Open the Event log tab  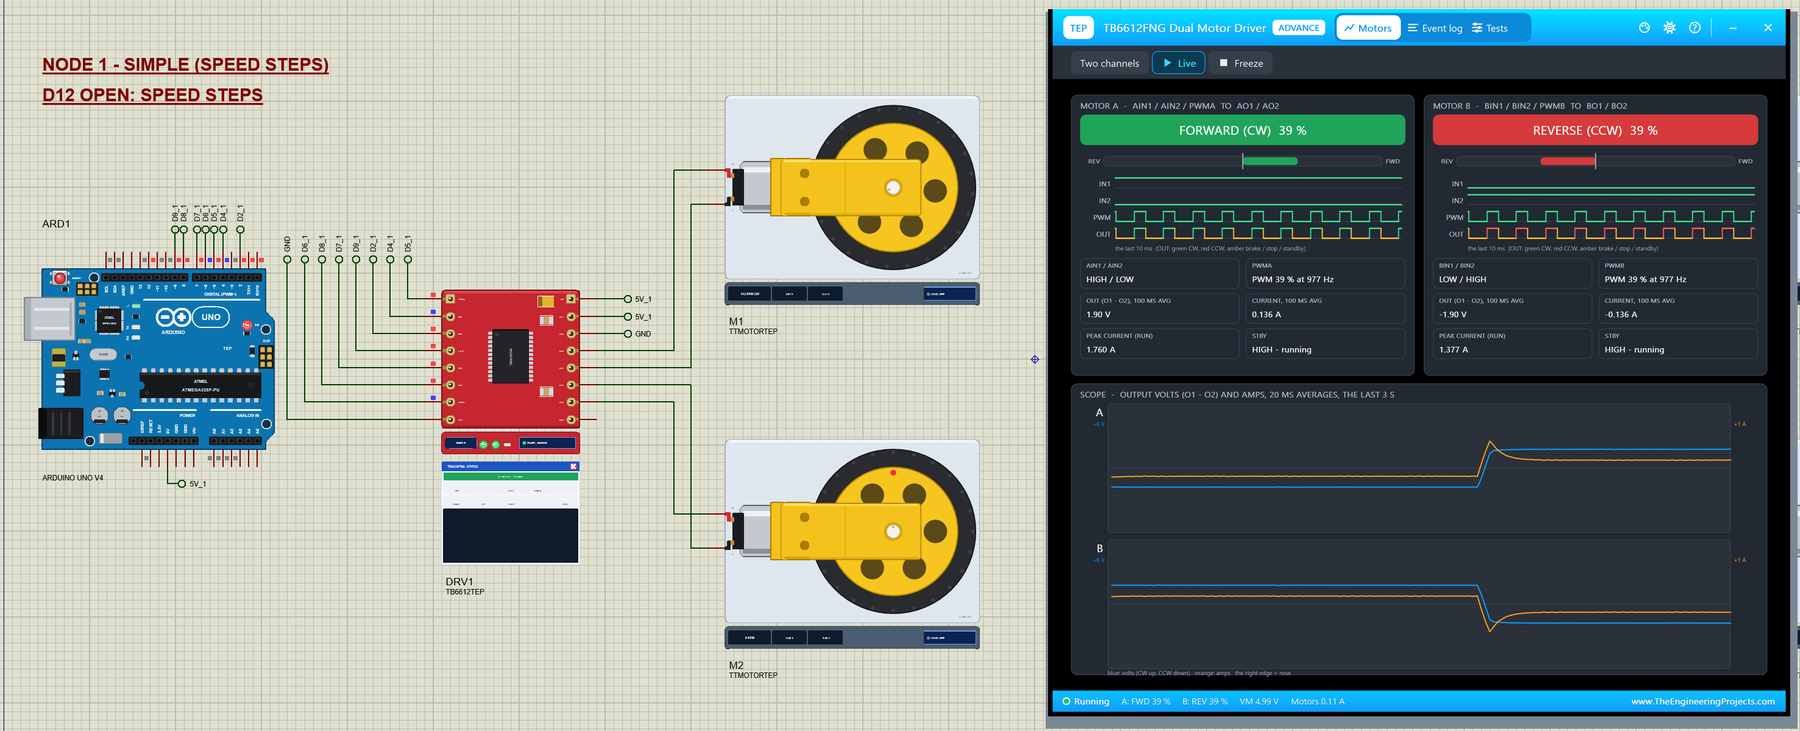[x=1435, y=28]
